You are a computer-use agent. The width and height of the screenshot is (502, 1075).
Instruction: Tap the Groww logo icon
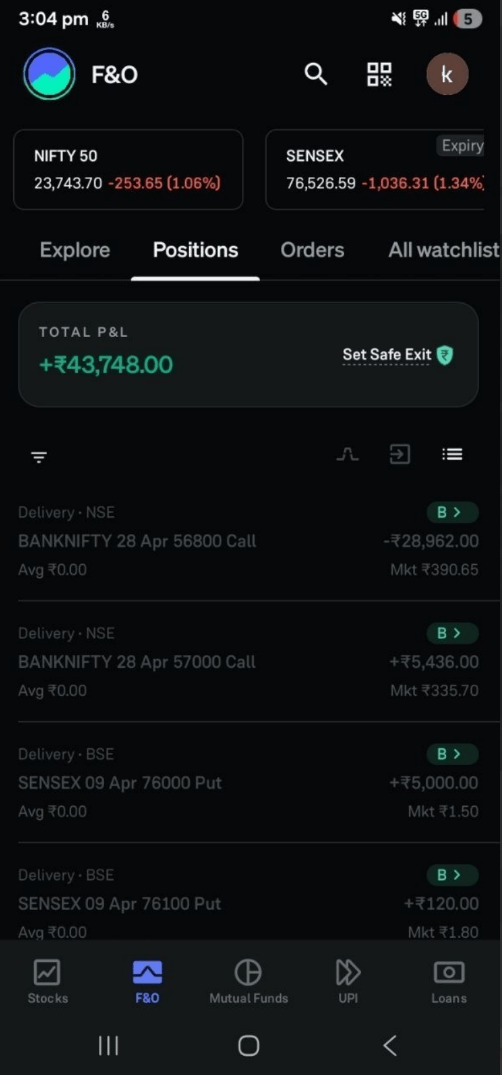point(49,74)
